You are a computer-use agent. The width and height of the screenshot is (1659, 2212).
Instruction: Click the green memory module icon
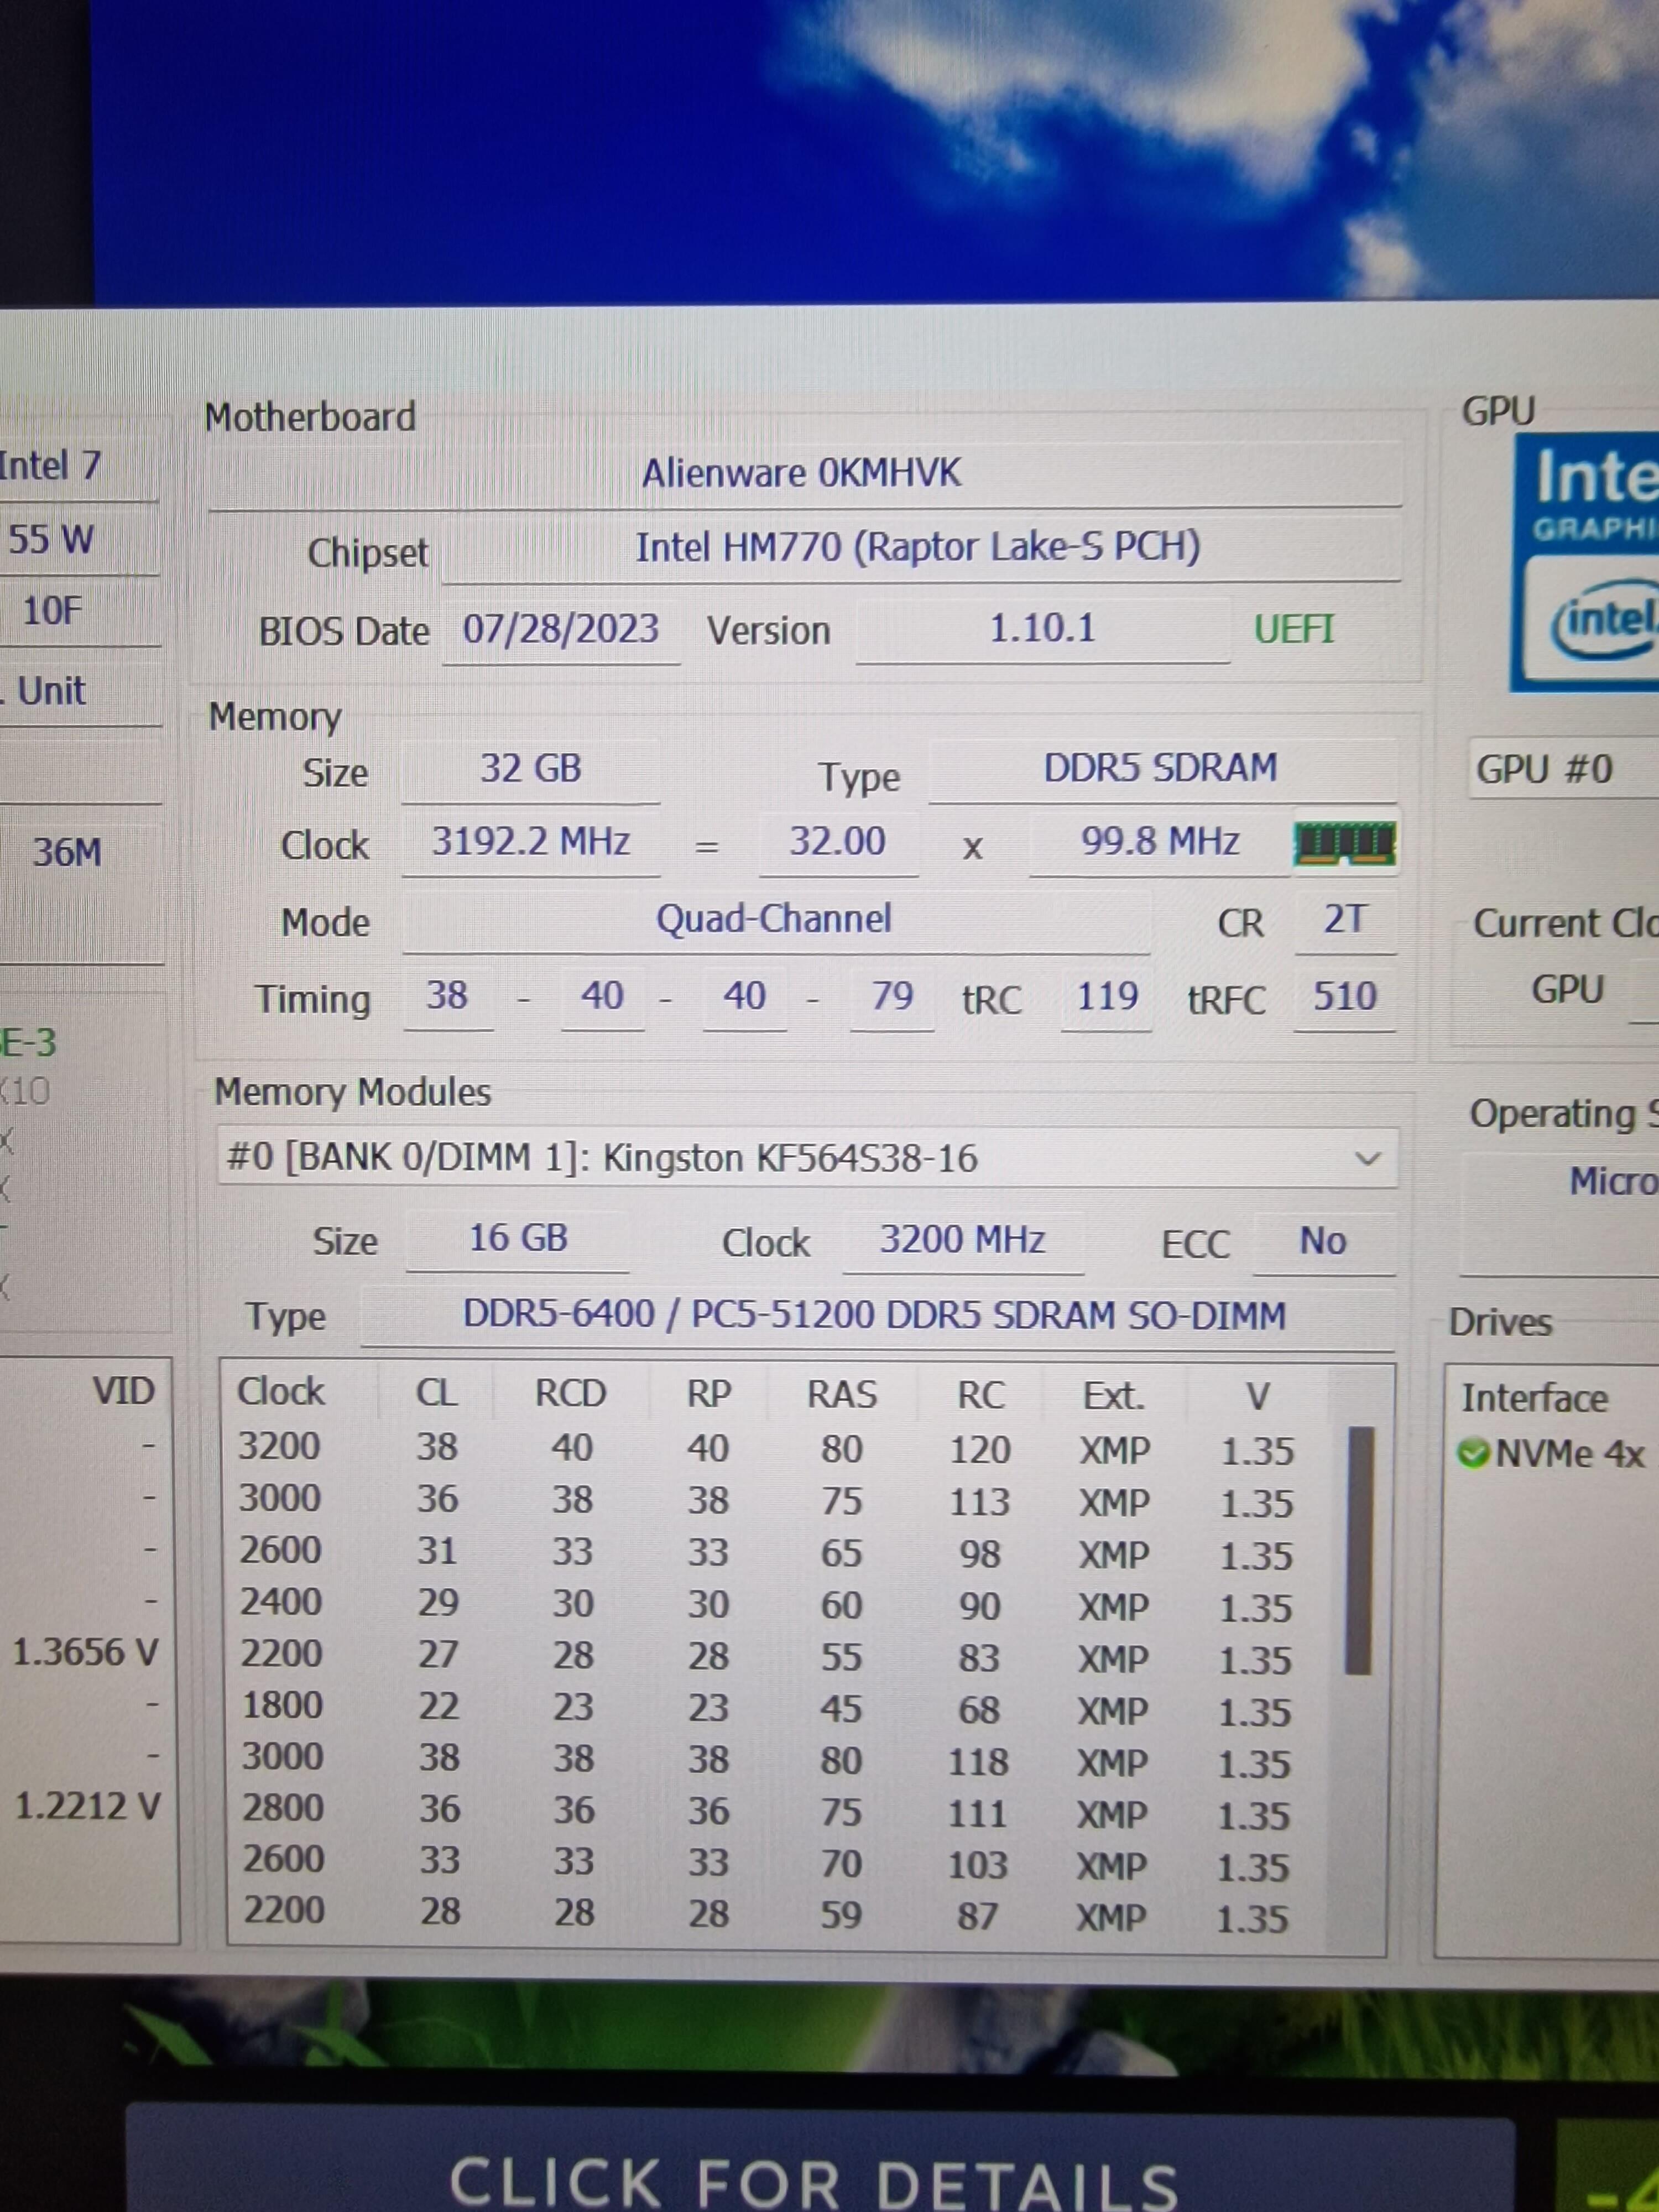point(1344,843)
